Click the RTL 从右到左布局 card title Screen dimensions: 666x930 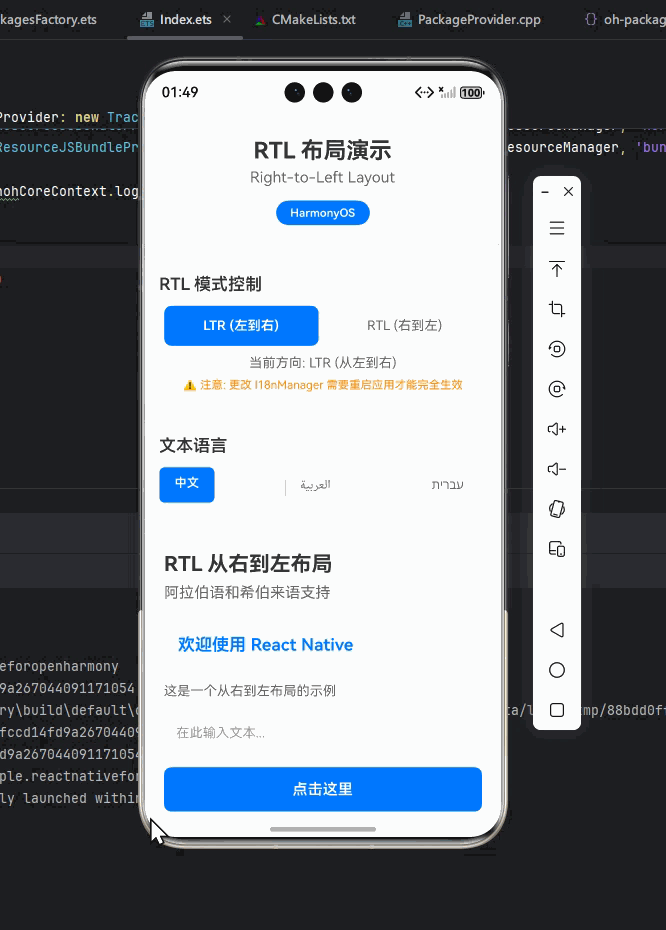248,563
